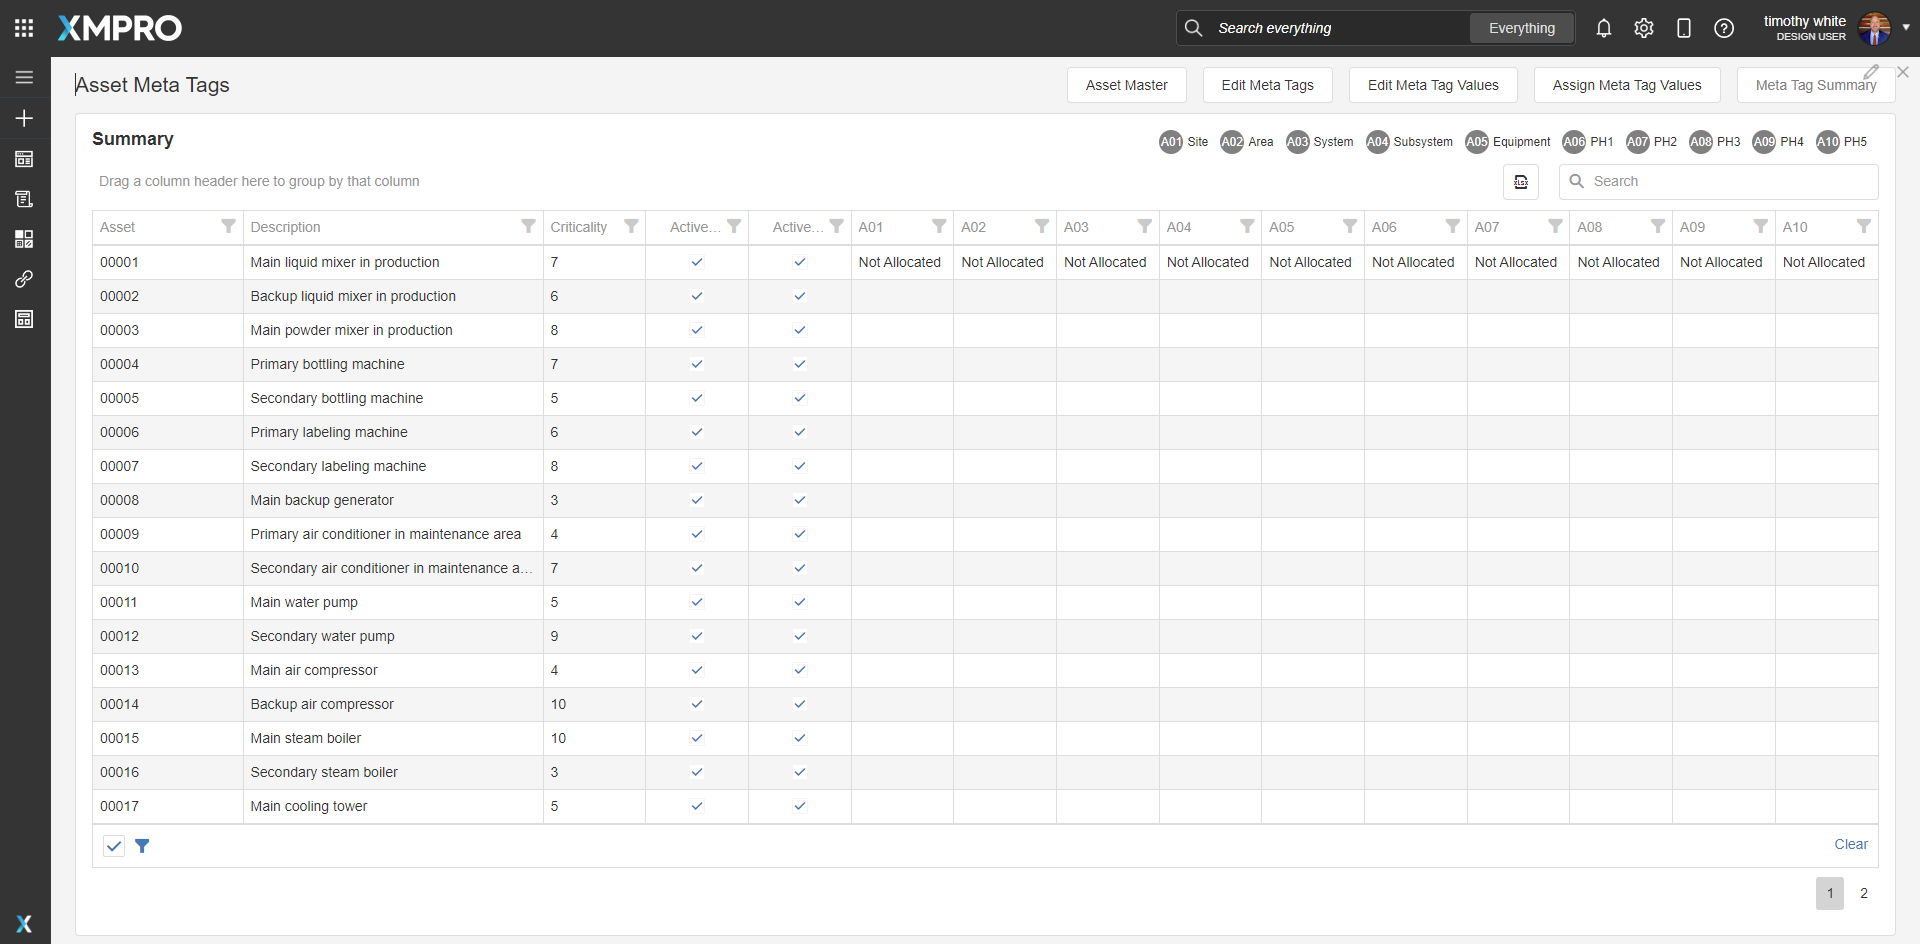Click the user avatar picture
This screenshot has height=944, width=1920.
[x=1875, y=28]
